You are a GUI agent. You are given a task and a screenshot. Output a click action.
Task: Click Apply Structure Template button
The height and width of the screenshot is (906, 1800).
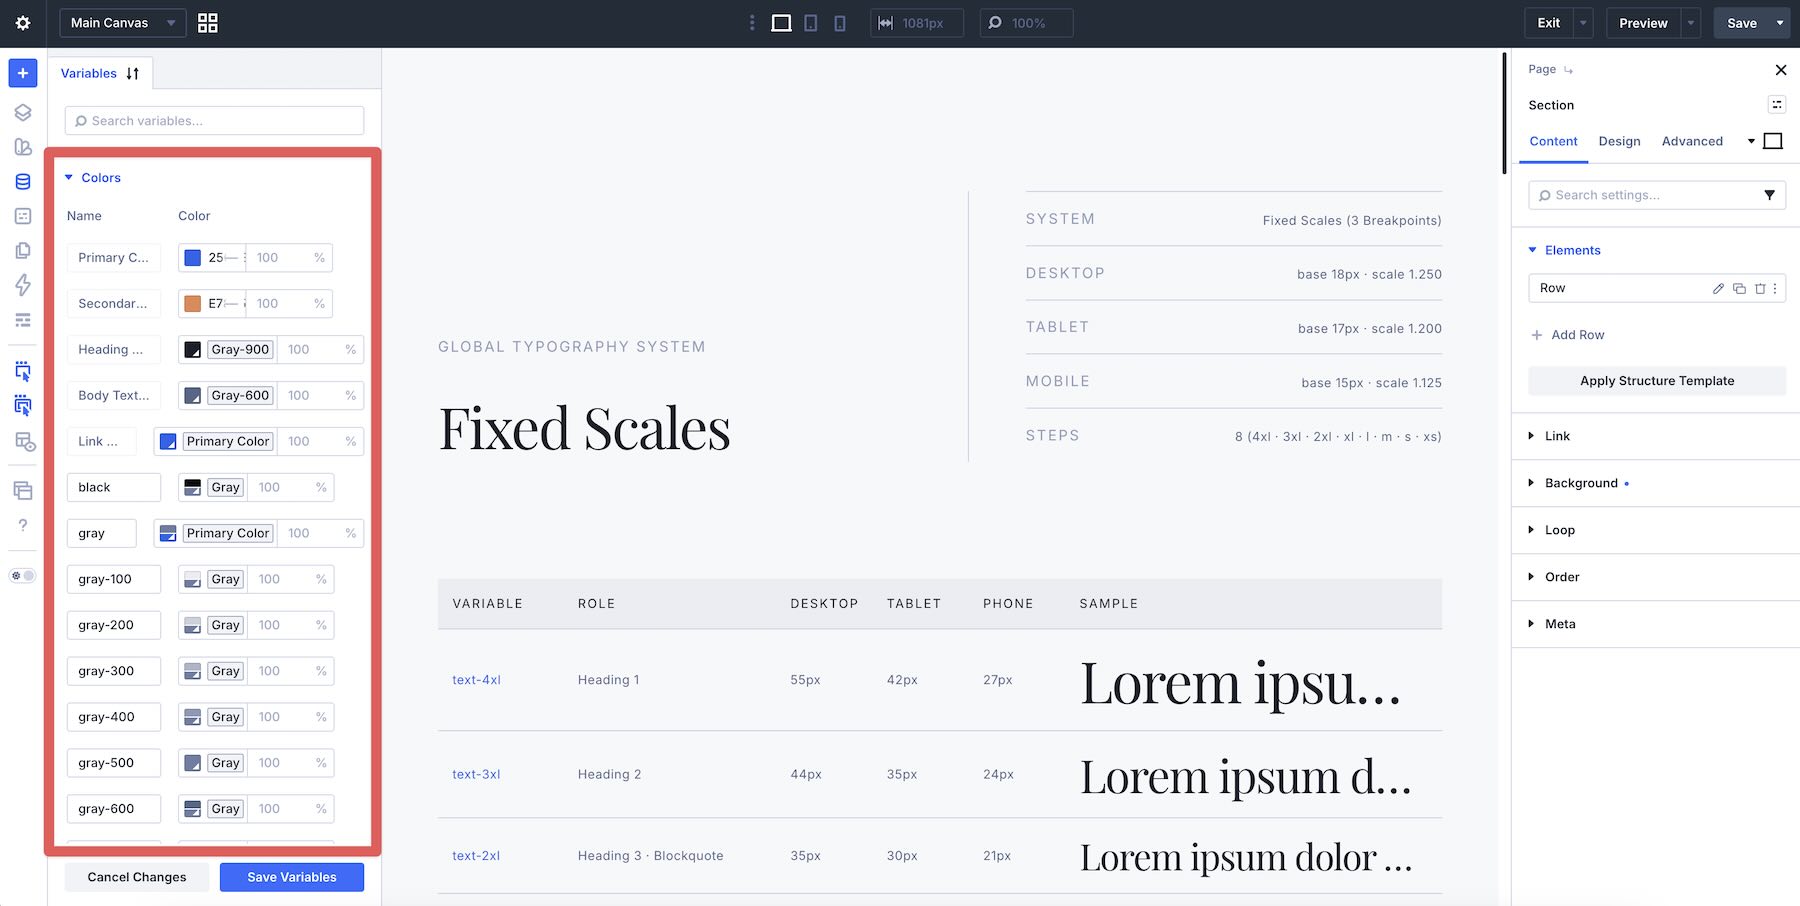point(1657,381)
